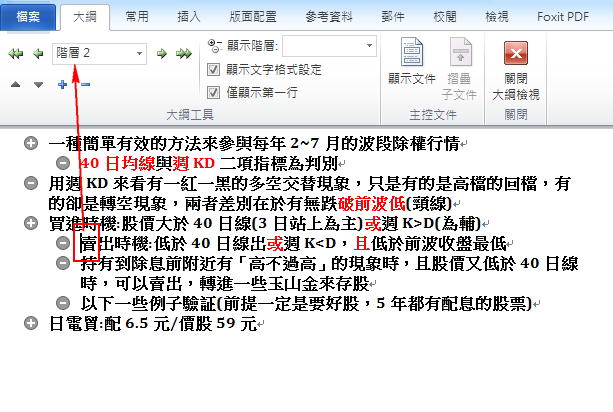This screenshot has width=613, height=412.
Task: Minus symbol beside 持有到除息前 paragraph
Action: click(x=63, y=263)
